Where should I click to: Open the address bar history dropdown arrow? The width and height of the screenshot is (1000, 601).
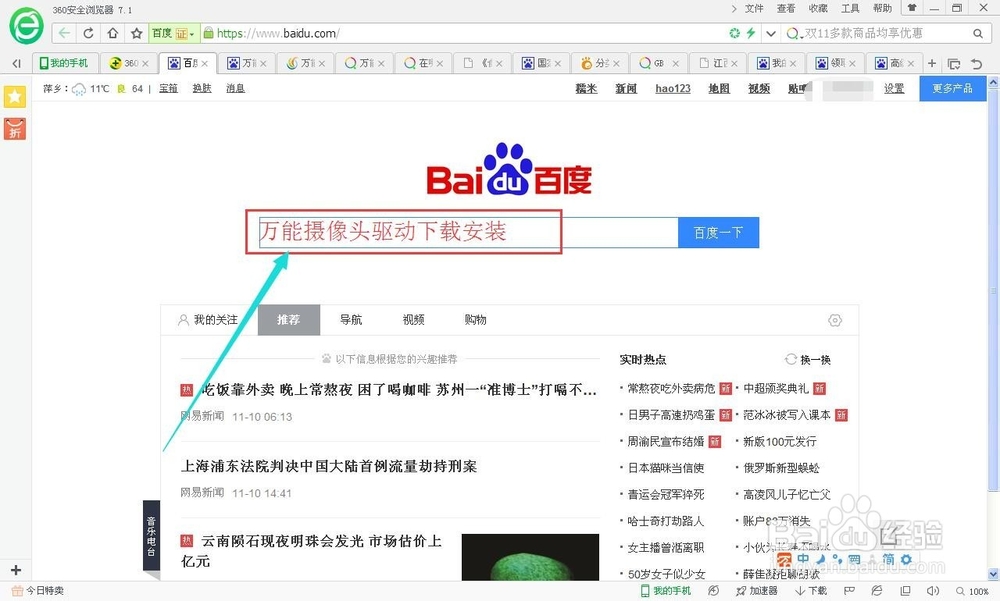770,33
